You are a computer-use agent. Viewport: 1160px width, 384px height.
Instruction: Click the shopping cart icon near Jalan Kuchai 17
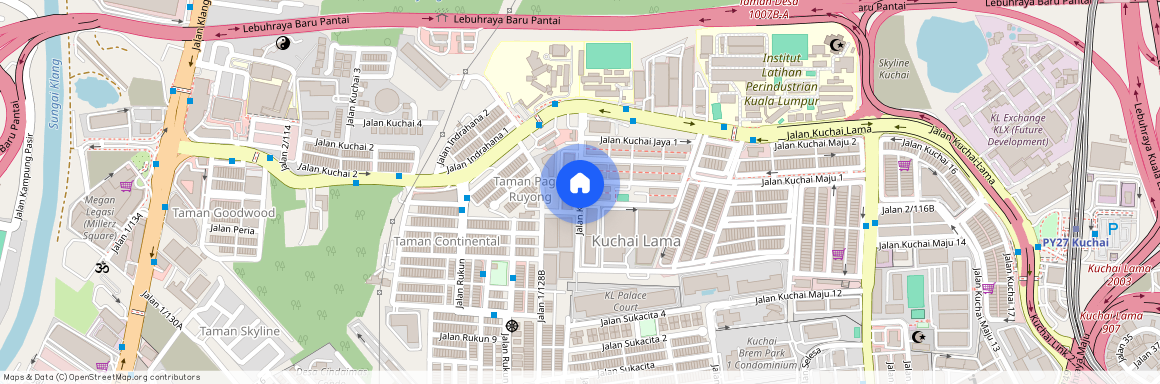tap(988, 288)
